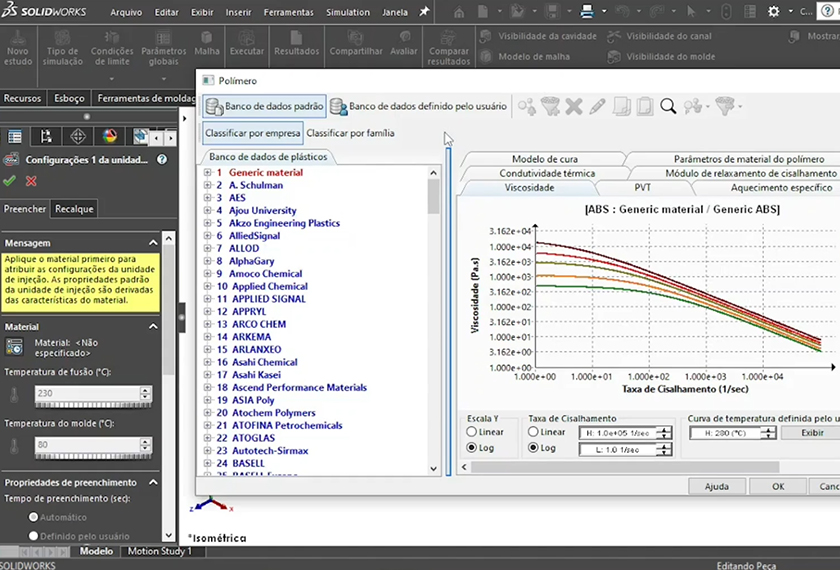Select Log for Escala Y
The width and height of the screenshot is (840, 570).
[x=471, y=448]
